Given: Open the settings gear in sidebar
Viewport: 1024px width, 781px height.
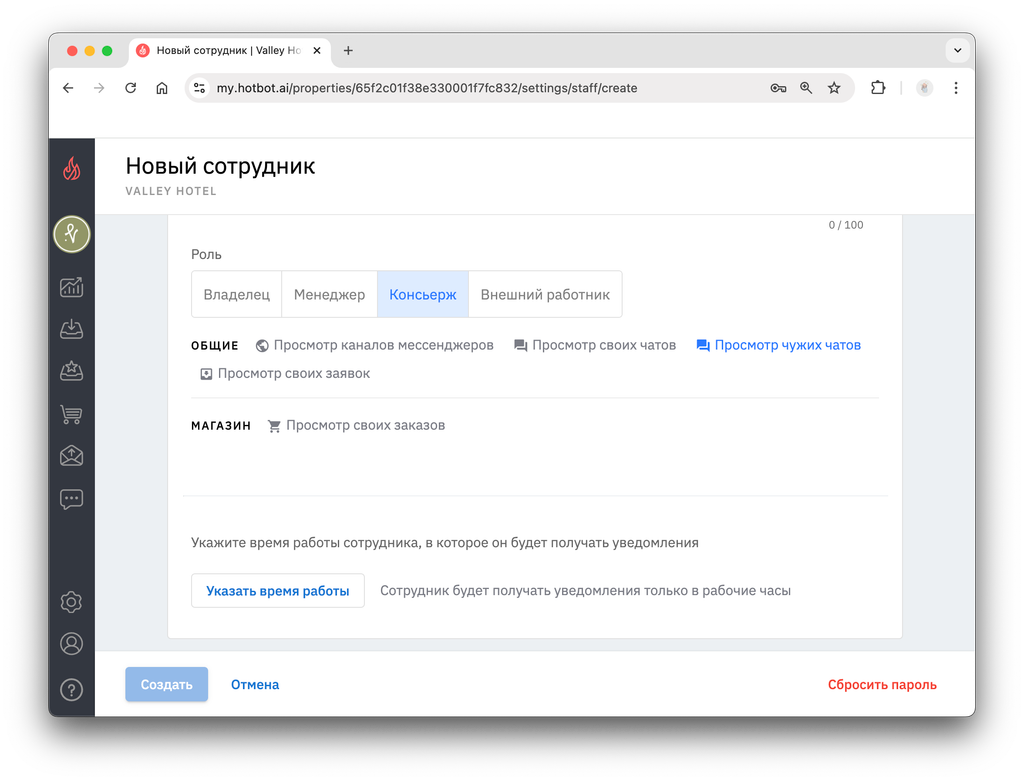Looking at the screenshot, I should [x=72, y=602].
